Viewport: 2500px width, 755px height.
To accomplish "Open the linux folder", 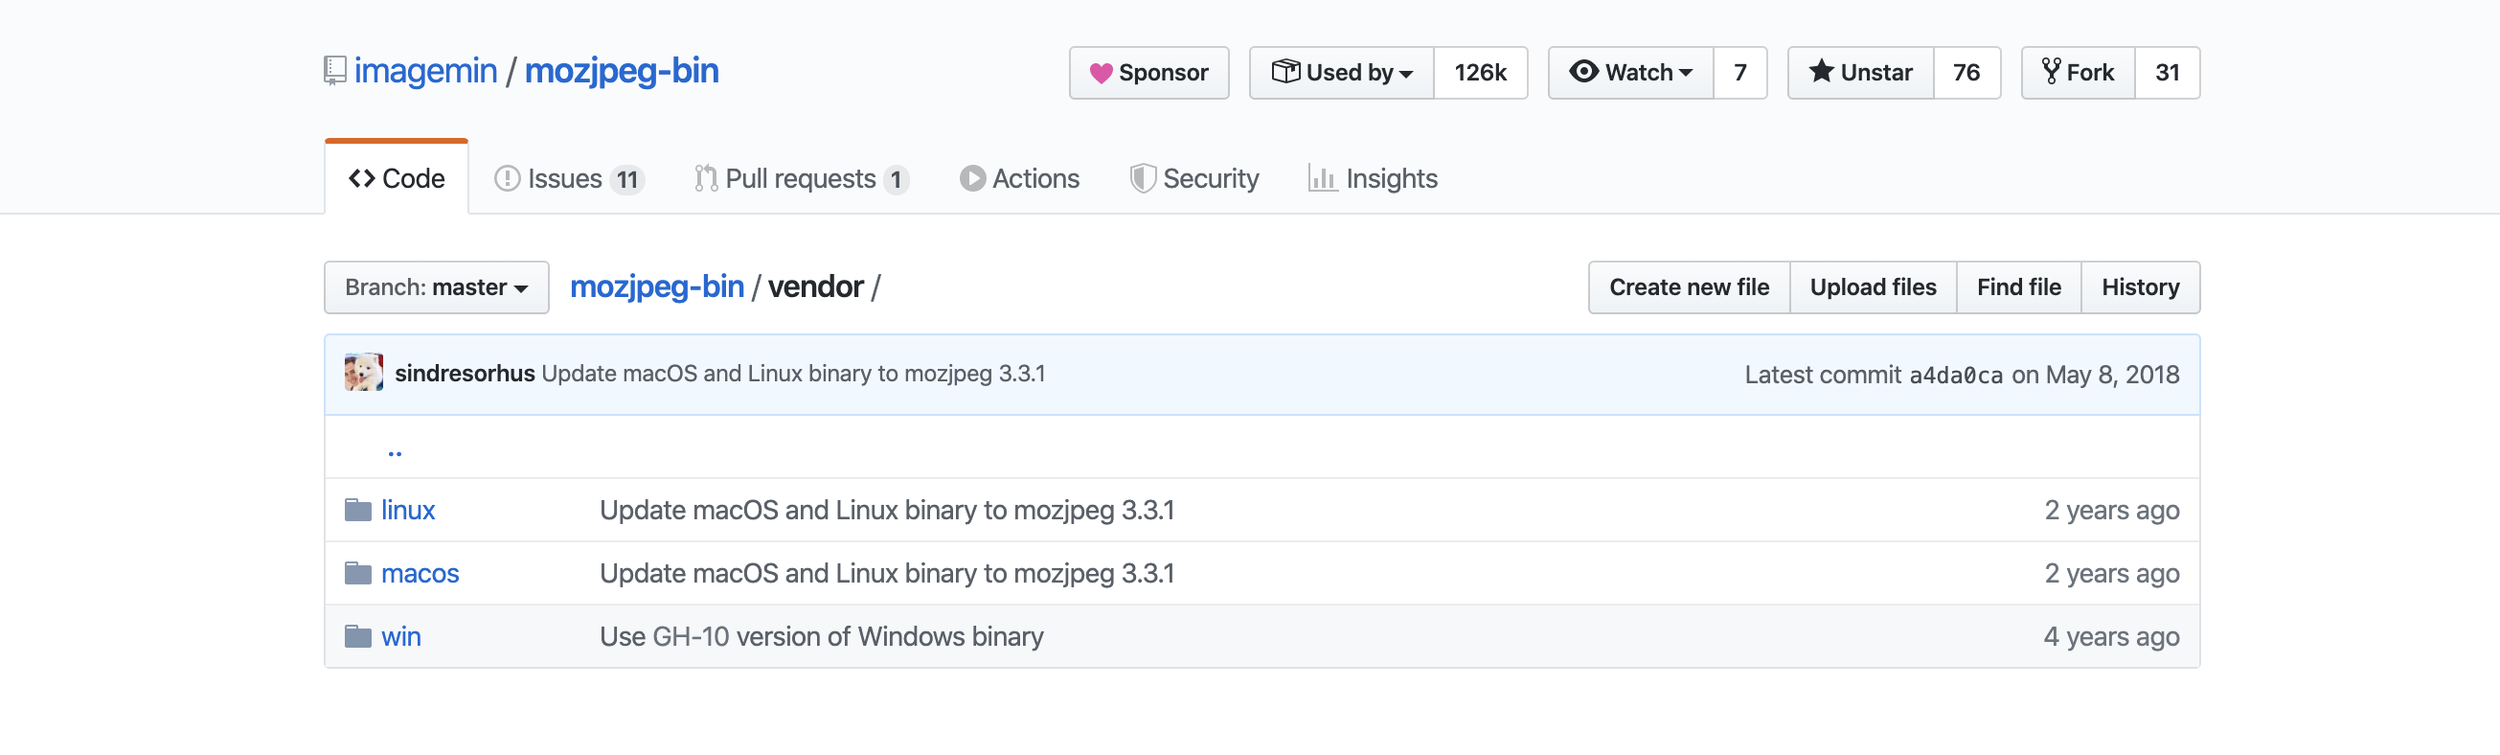I will (x=408, y=510).
